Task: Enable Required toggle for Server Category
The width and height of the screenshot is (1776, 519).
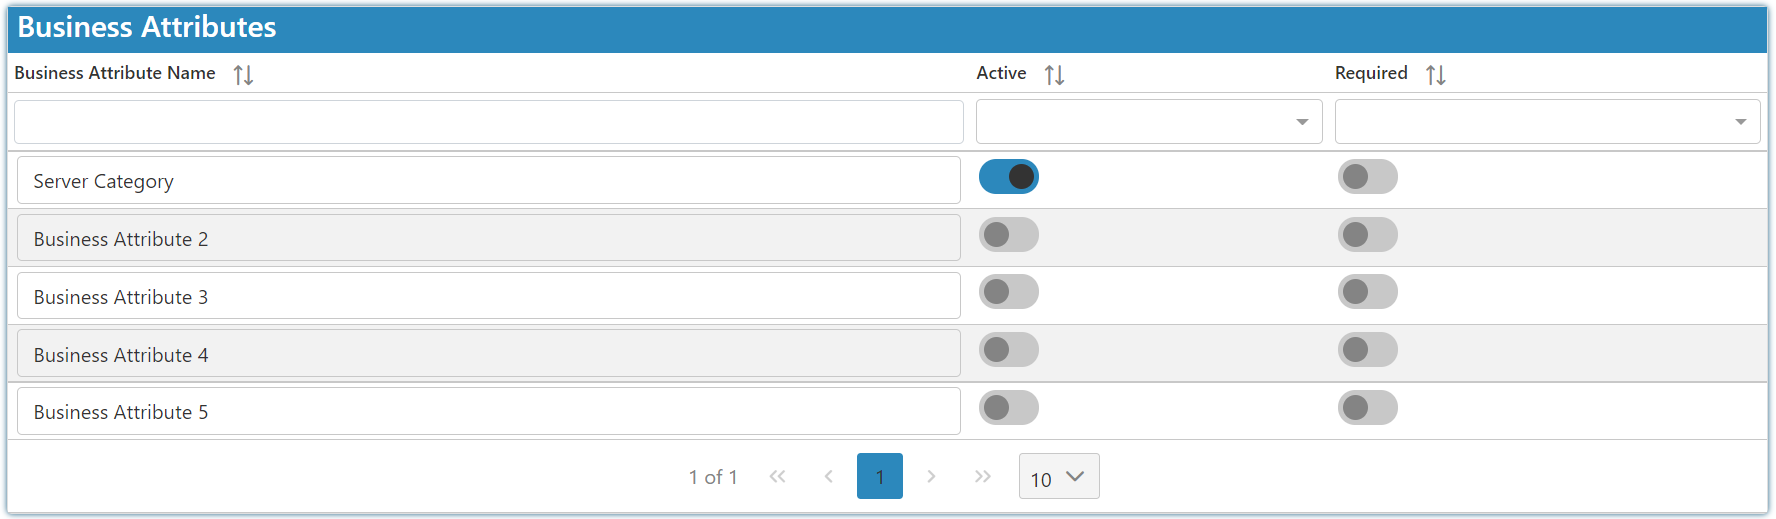Action: pos(1367,177)
